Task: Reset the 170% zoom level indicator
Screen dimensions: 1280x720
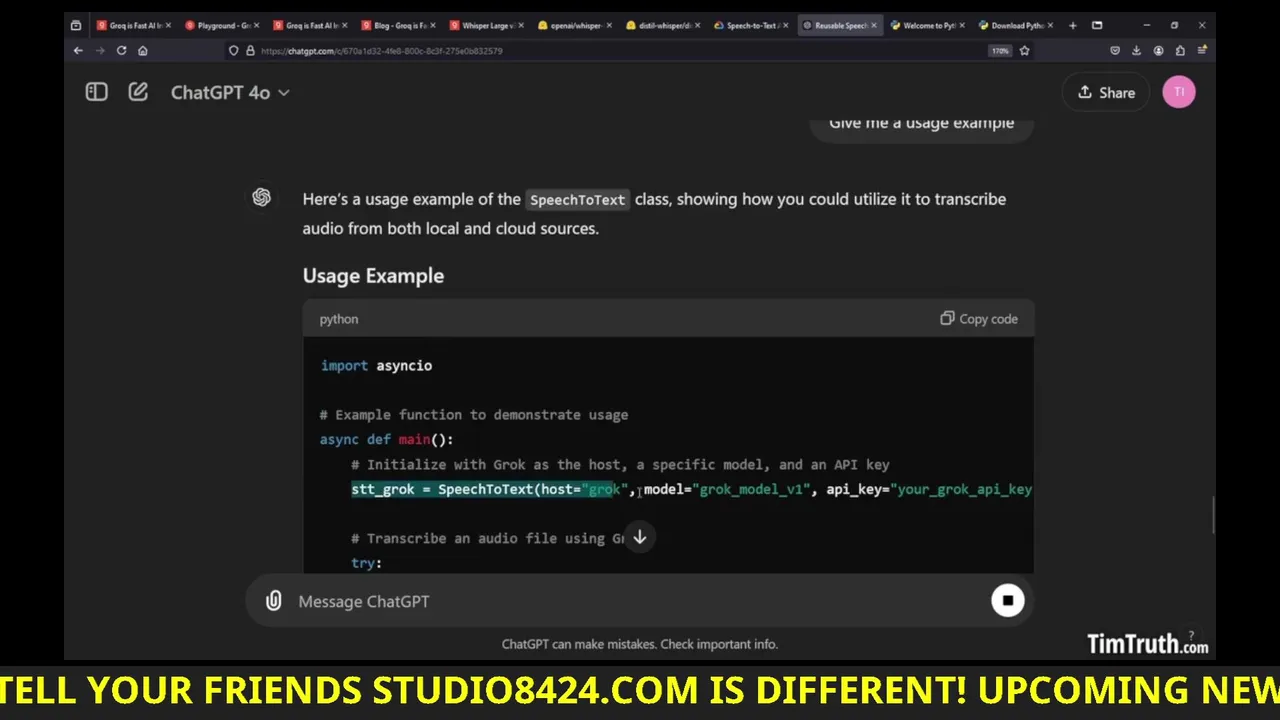Action: [x=1000, y=51]
